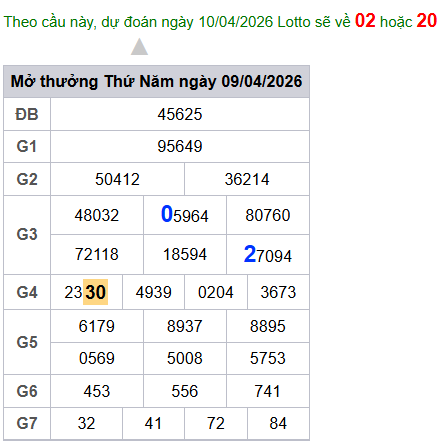
Task: Click G5 number 5008
Action: coord(185,359)
